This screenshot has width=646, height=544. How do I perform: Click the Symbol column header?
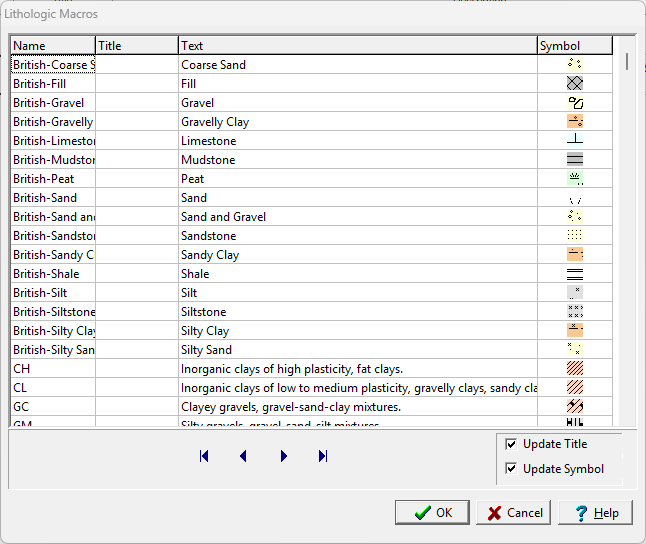[574, 46]
